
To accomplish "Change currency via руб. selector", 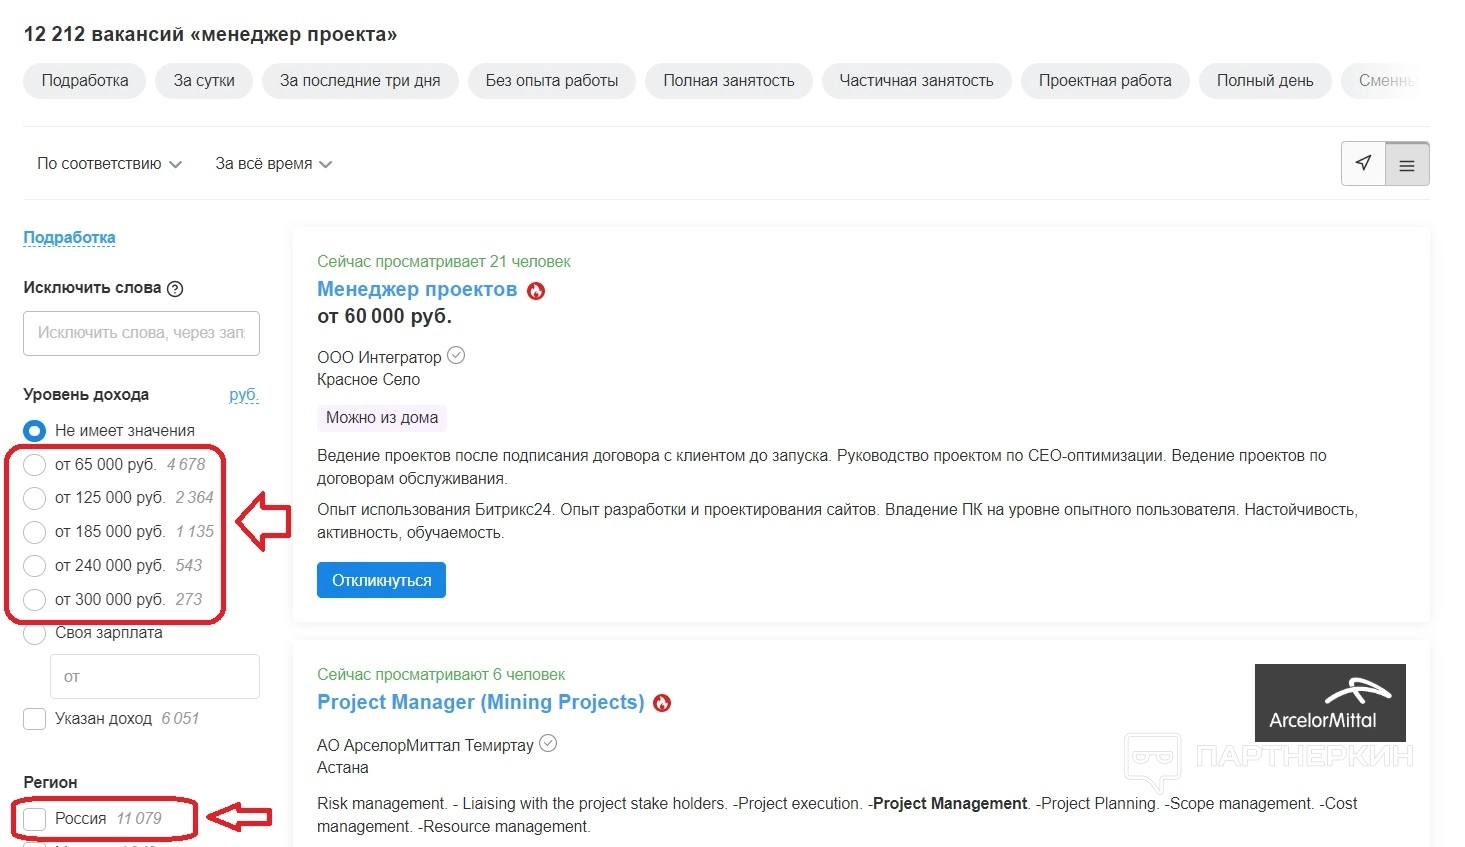I will 243,395.
